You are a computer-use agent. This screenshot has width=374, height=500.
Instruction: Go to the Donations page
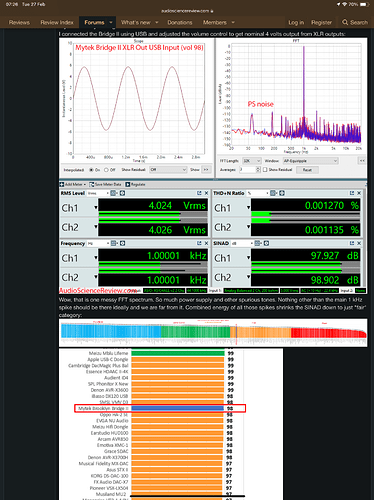click(x=180, y=22)
